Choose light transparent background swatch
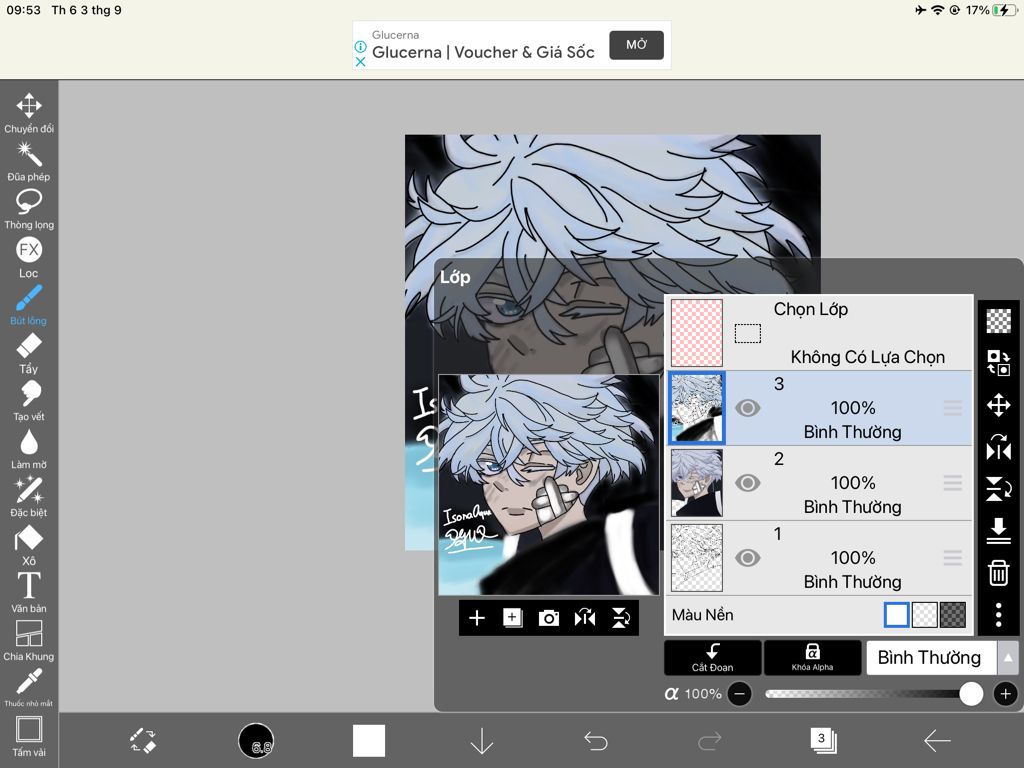This screenshot has width=1024, height=768. pos(925,615)
